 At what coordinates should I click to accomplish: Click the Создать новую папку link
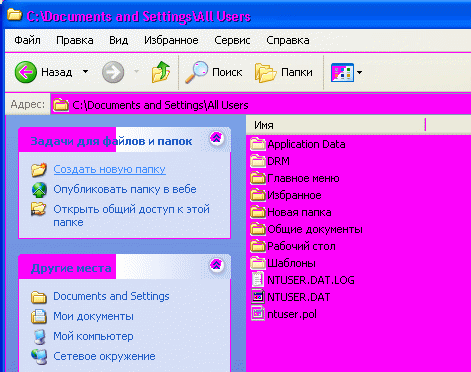point(109,169)
